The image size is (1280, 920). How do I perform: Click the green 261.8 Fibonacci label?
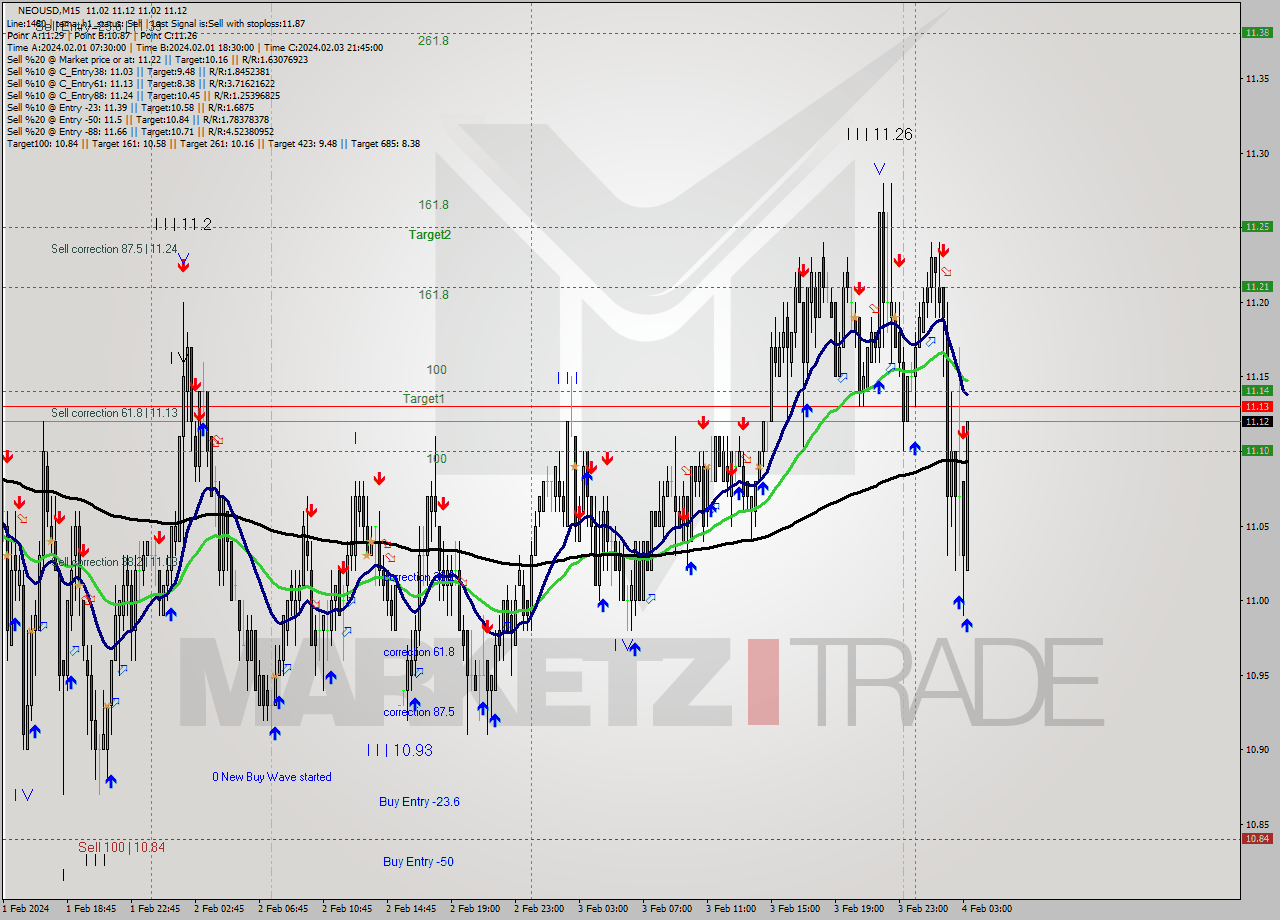[x=434, y=41]
